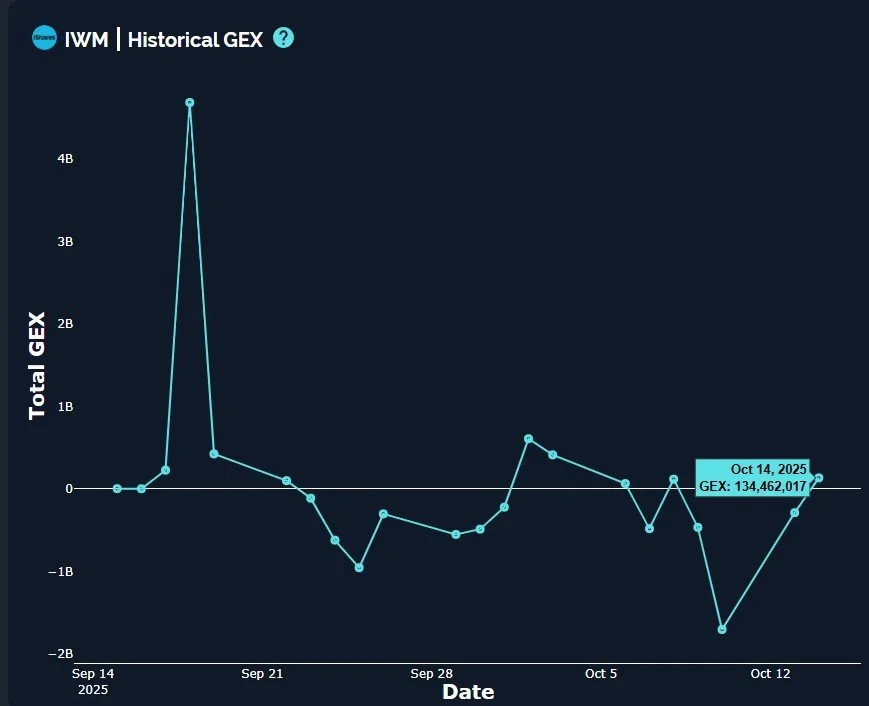Click the '−2B' y-axis label

(61, 654)
